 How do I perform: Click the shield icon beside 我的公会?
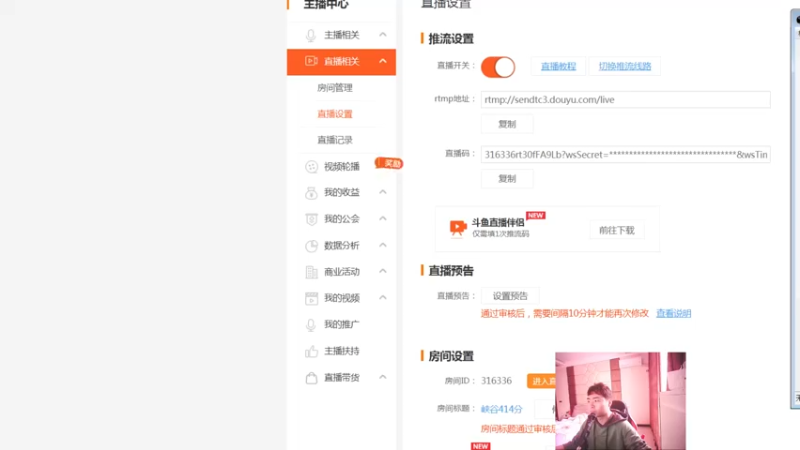click(311, 219)
